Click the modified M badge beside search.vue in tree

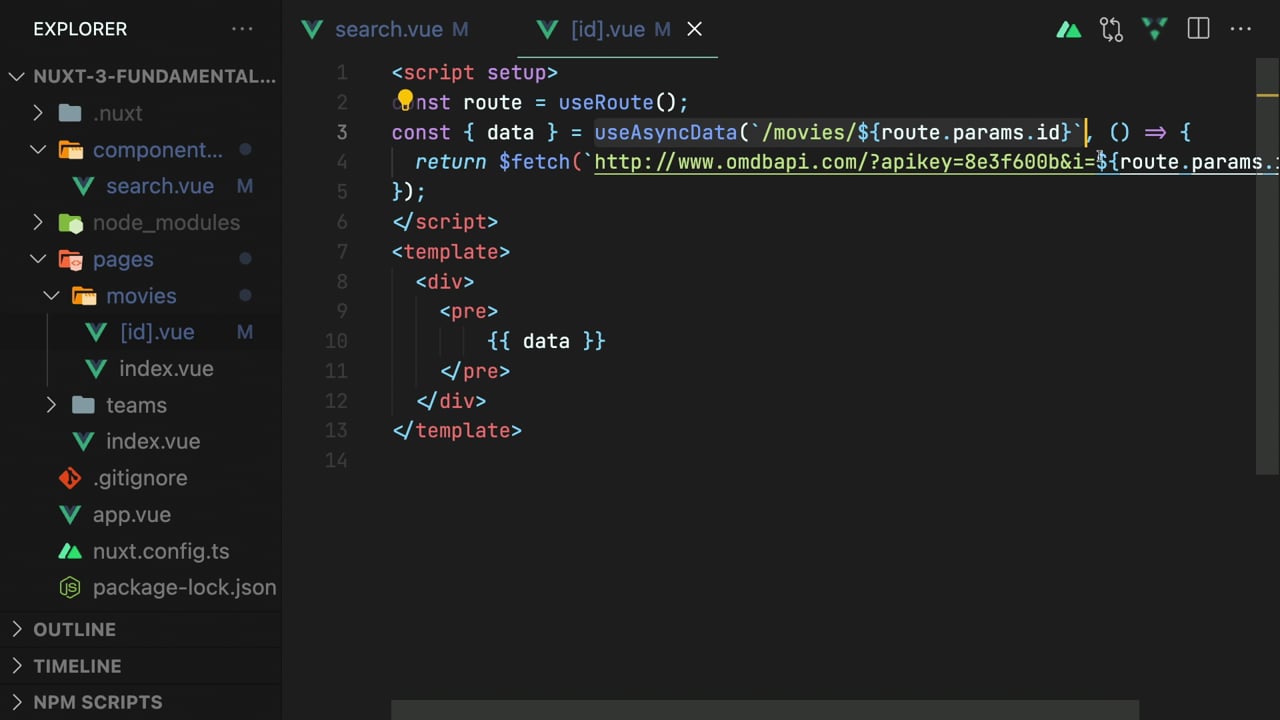pos(245,186)
